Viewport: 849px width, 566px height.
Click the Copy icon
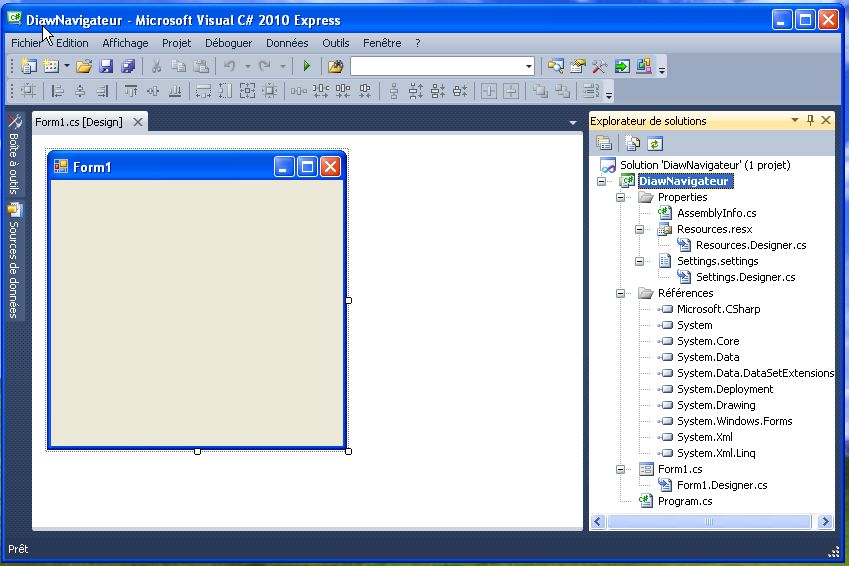[178, 66]
